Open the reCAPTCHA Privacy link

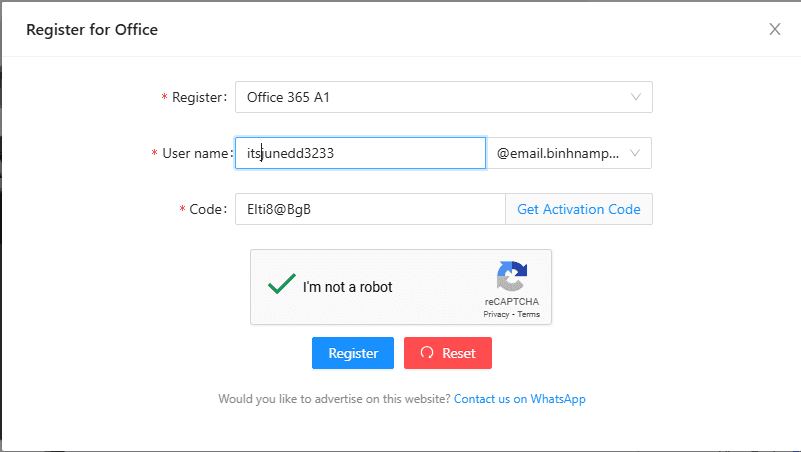click(x=496, y=314)
